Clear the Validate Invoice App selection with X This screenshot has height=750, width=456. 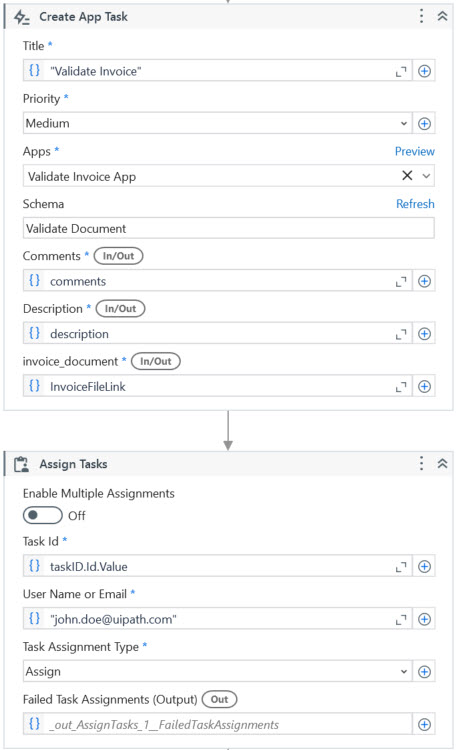pos(407,176)
